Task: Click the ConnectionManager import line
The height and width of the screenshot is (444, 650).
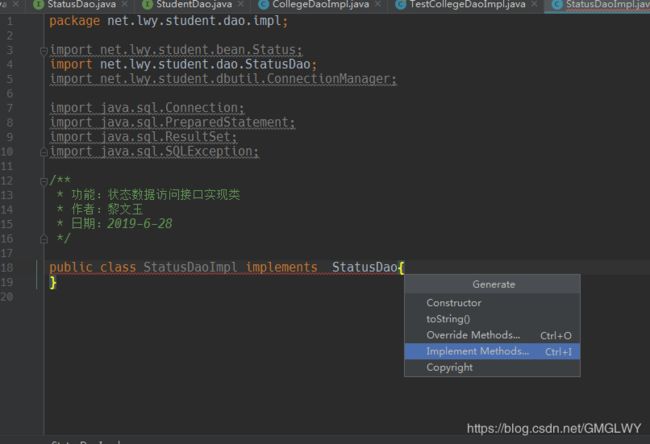Action: tap(223, 79)
